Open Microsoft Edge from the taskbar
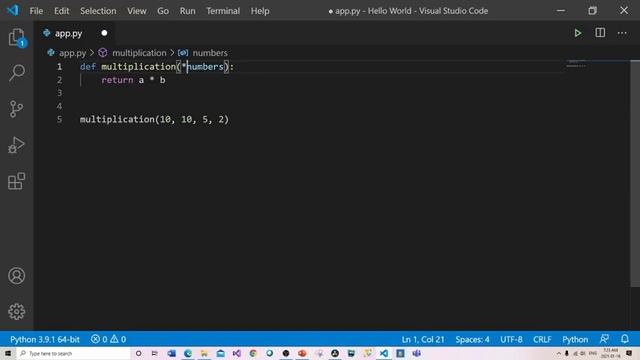 click(188, 353)
